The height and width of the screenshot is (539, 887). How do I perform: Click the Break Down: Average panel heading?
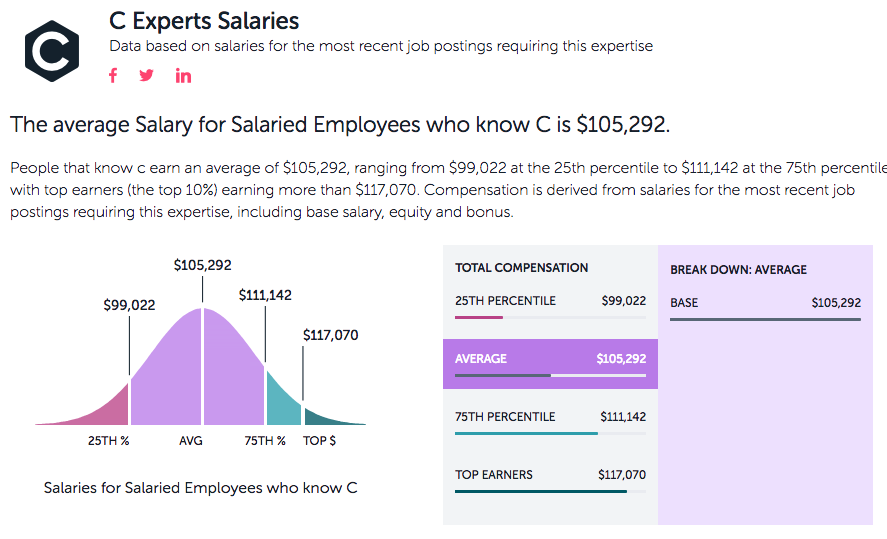point(738,270)
